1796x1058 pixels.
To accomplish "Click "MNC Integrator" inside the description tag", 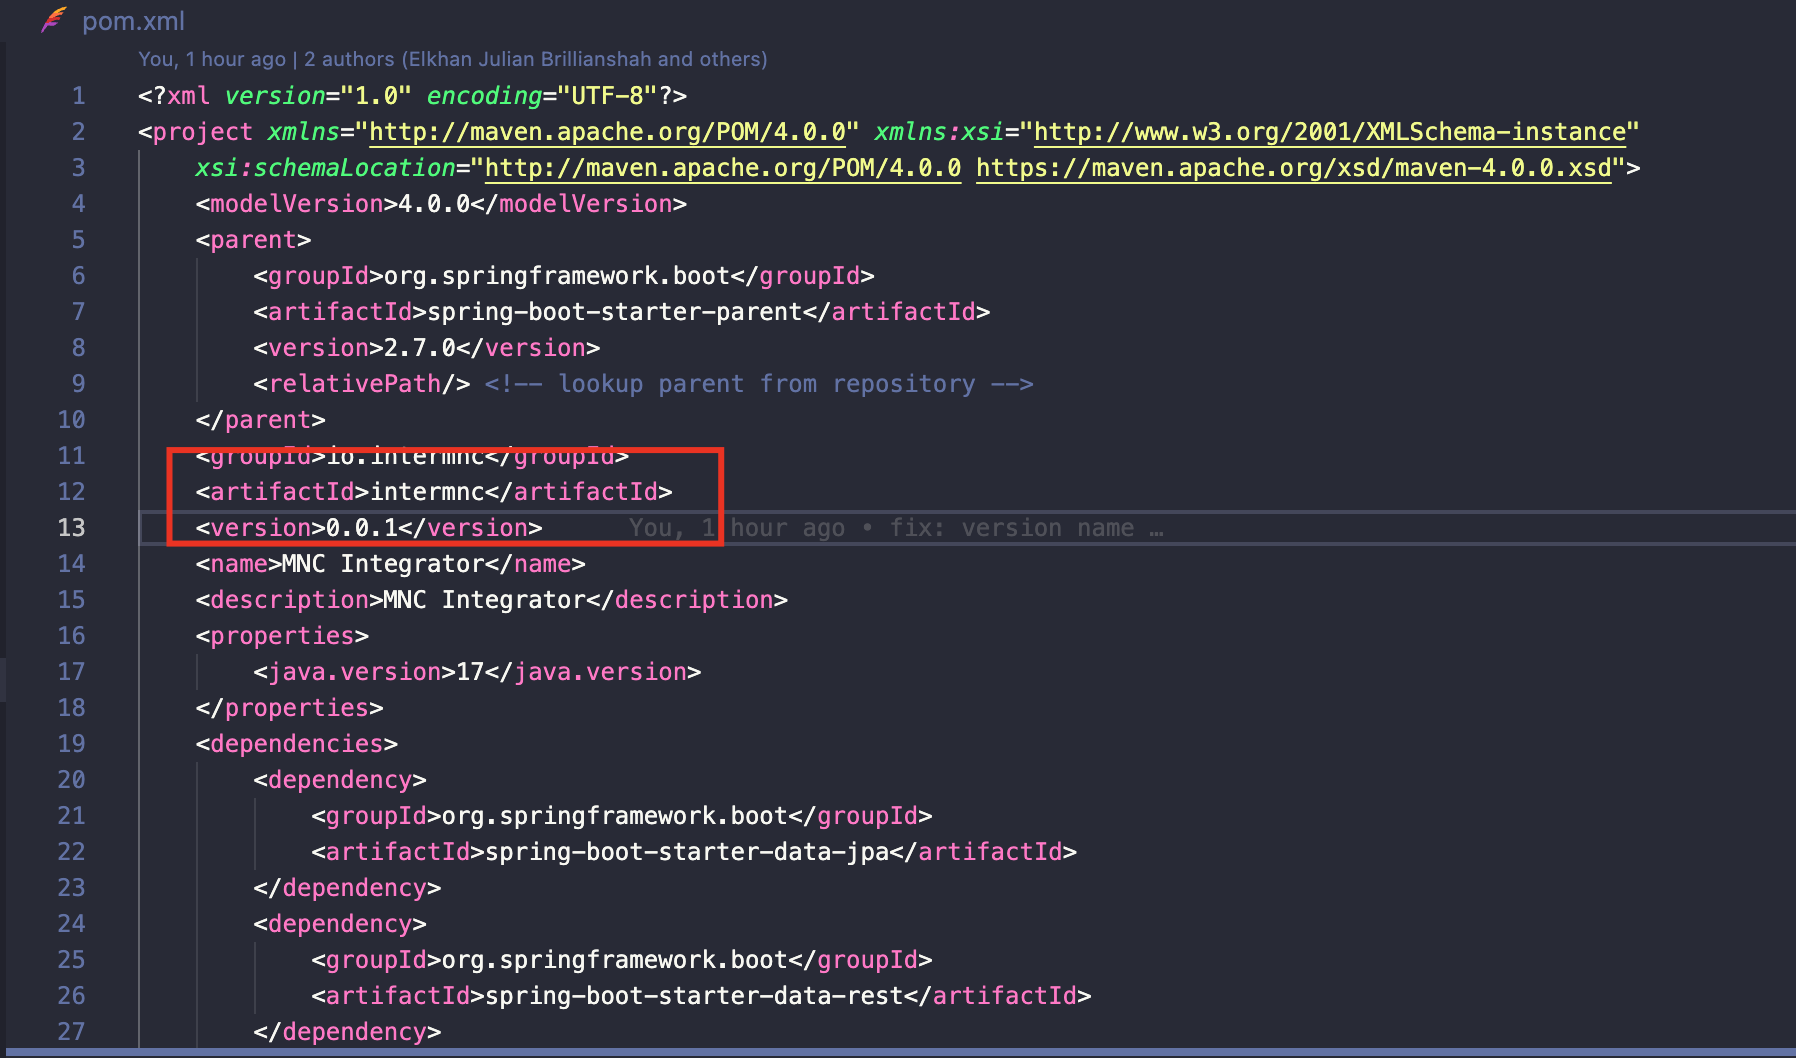I will (x=484, y=600).
